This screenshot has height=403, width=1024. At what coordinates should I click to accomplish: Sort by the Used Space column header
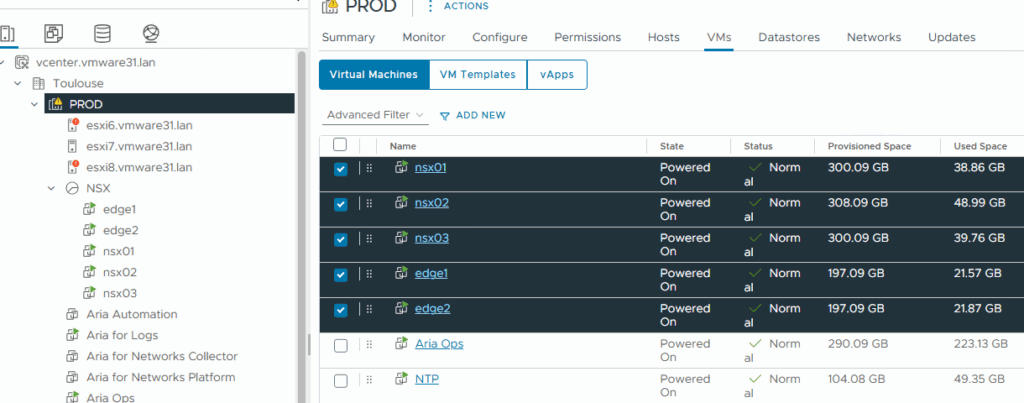(x=980, y=146)
